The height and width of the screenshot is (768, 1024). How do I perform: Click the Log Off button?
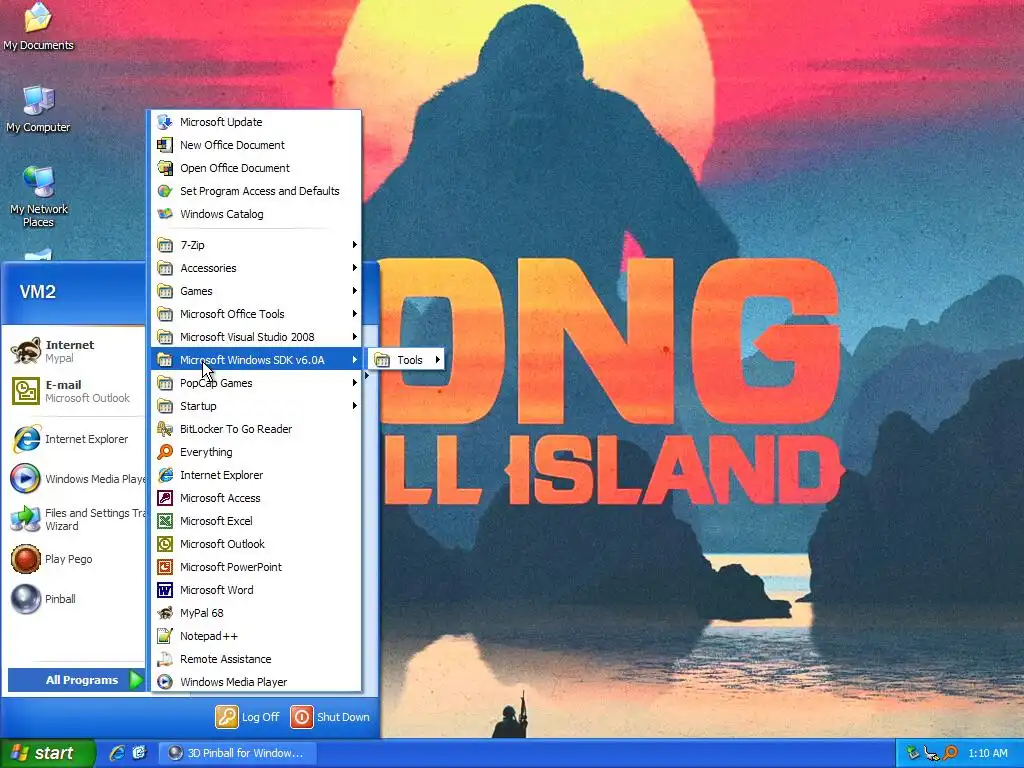[x=248, y=717]
